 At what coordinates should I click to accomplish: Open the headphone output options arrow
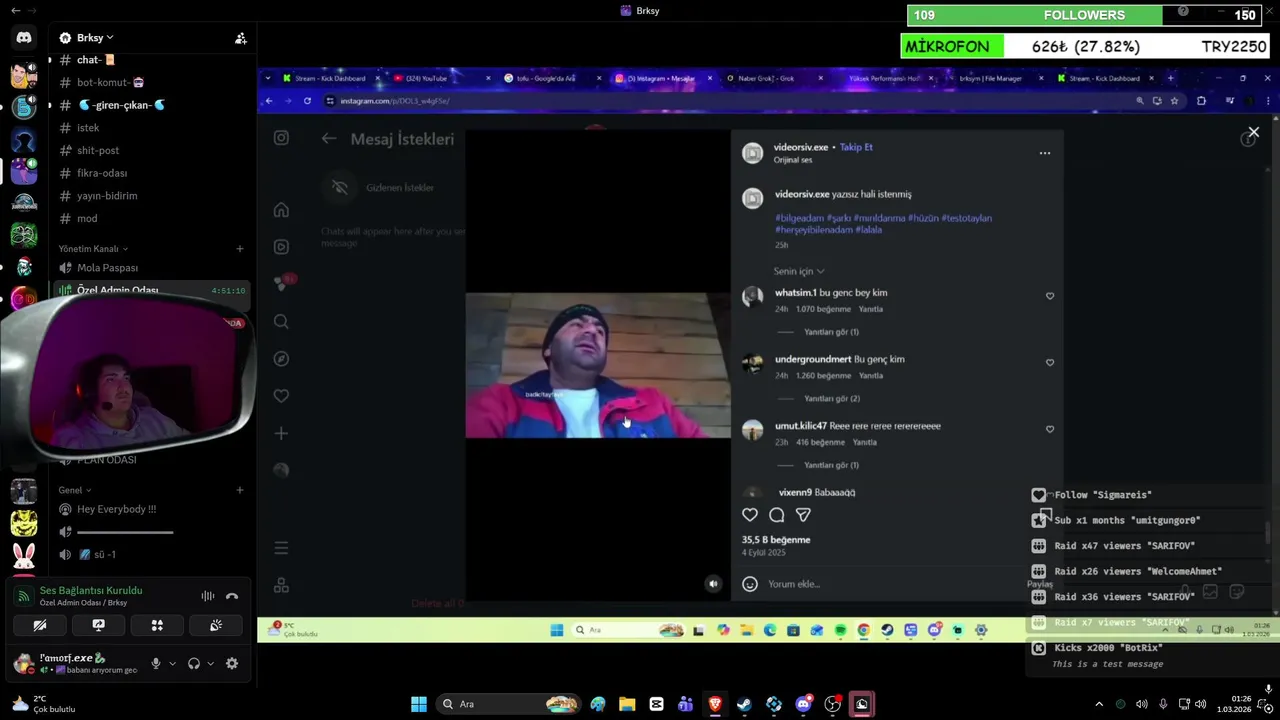tap(210, 663)
